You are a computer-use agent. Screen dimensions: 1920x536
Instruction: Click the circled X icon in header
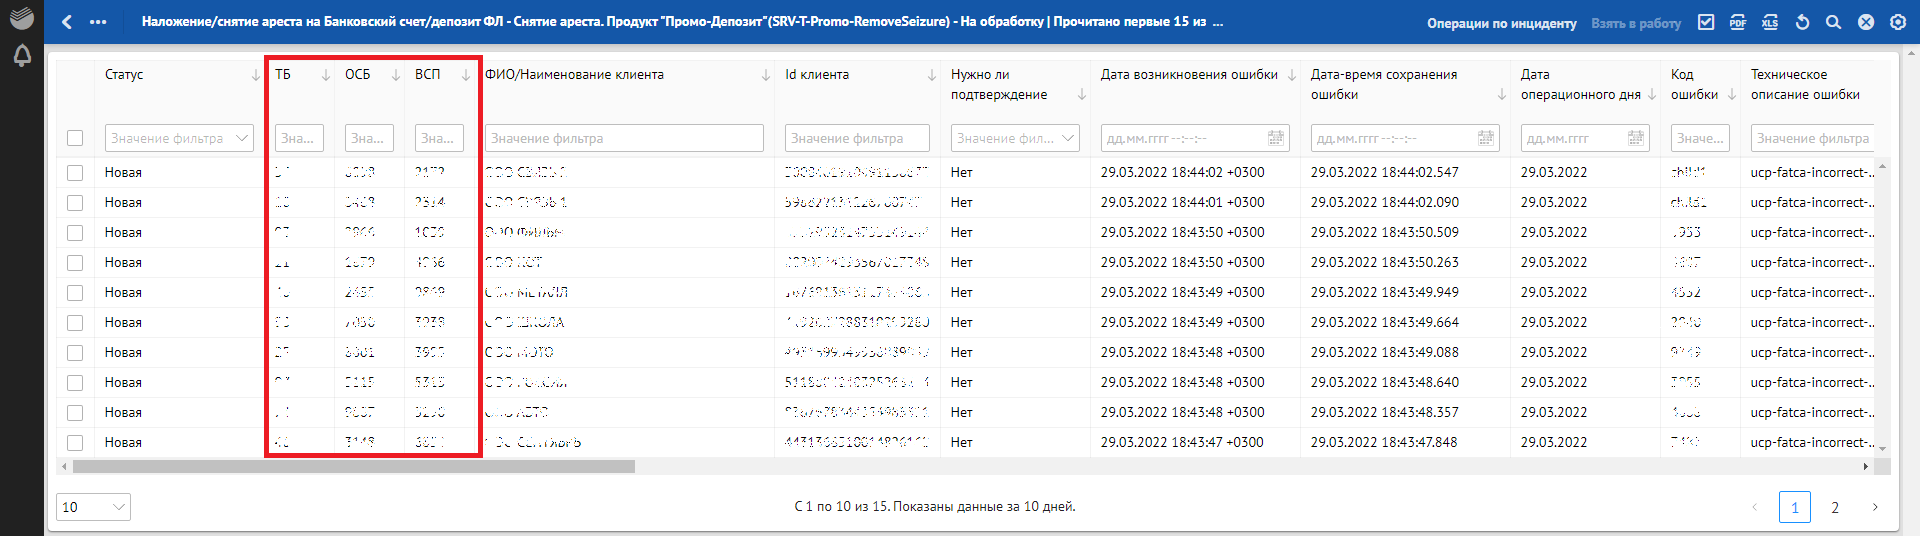tap(1866, 22)
